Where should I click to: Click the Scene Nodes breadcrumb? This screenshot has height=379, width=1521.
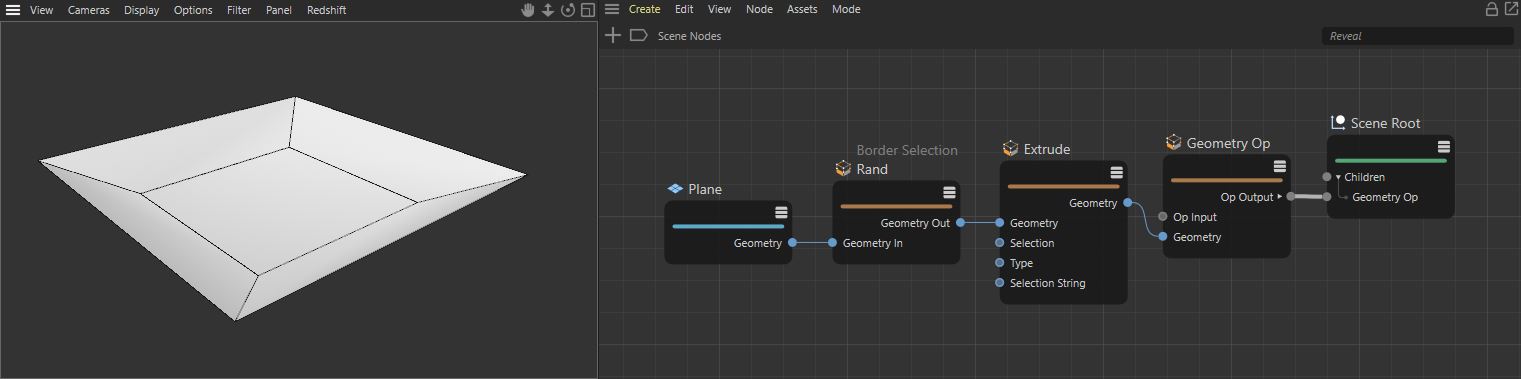[689, 36]
